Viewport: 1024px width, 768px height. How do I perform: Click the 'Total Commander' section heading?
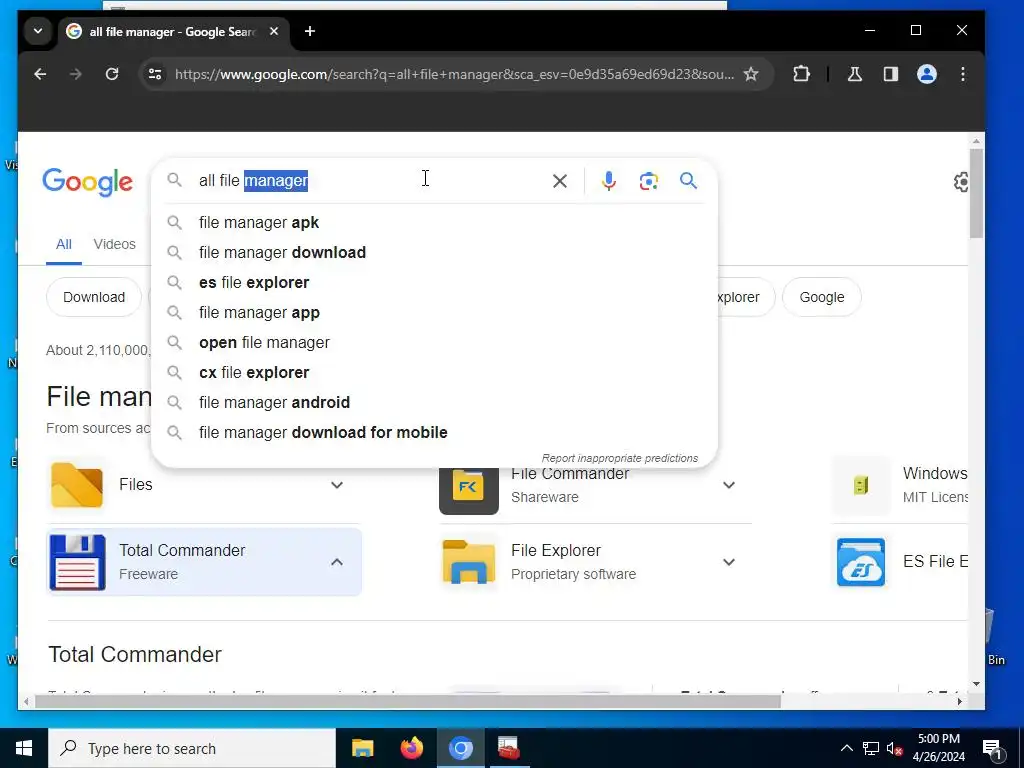(x=135, y=654)
